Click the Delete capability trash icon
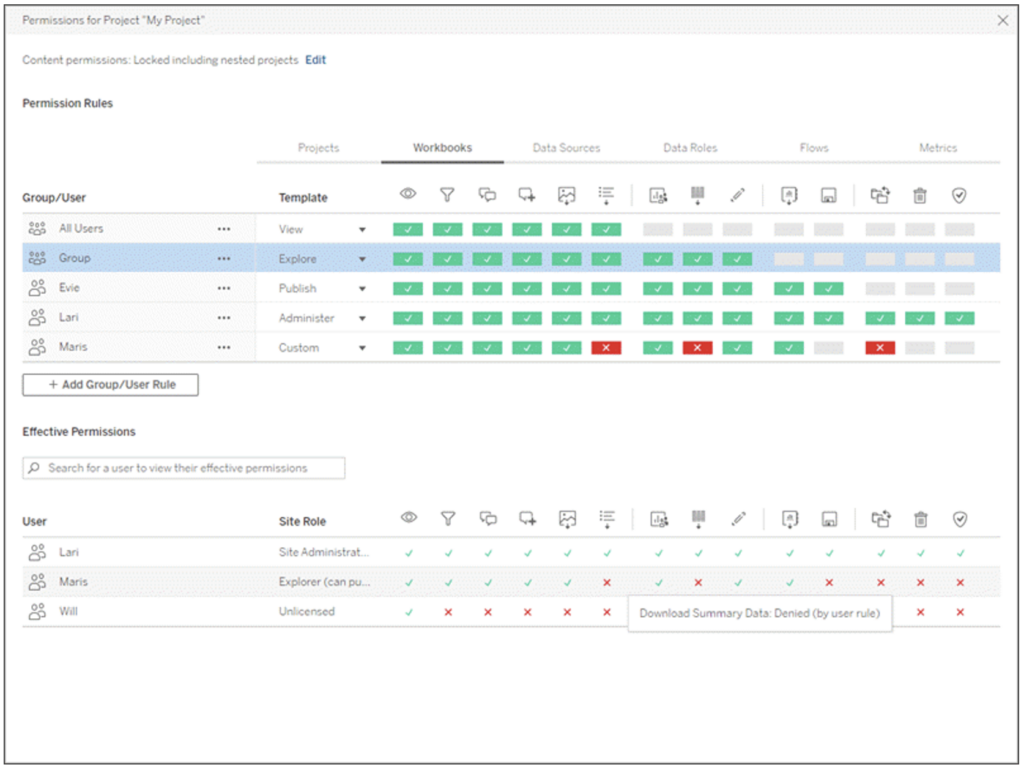Screen dimensions: 1024x770 pos(921,194)
